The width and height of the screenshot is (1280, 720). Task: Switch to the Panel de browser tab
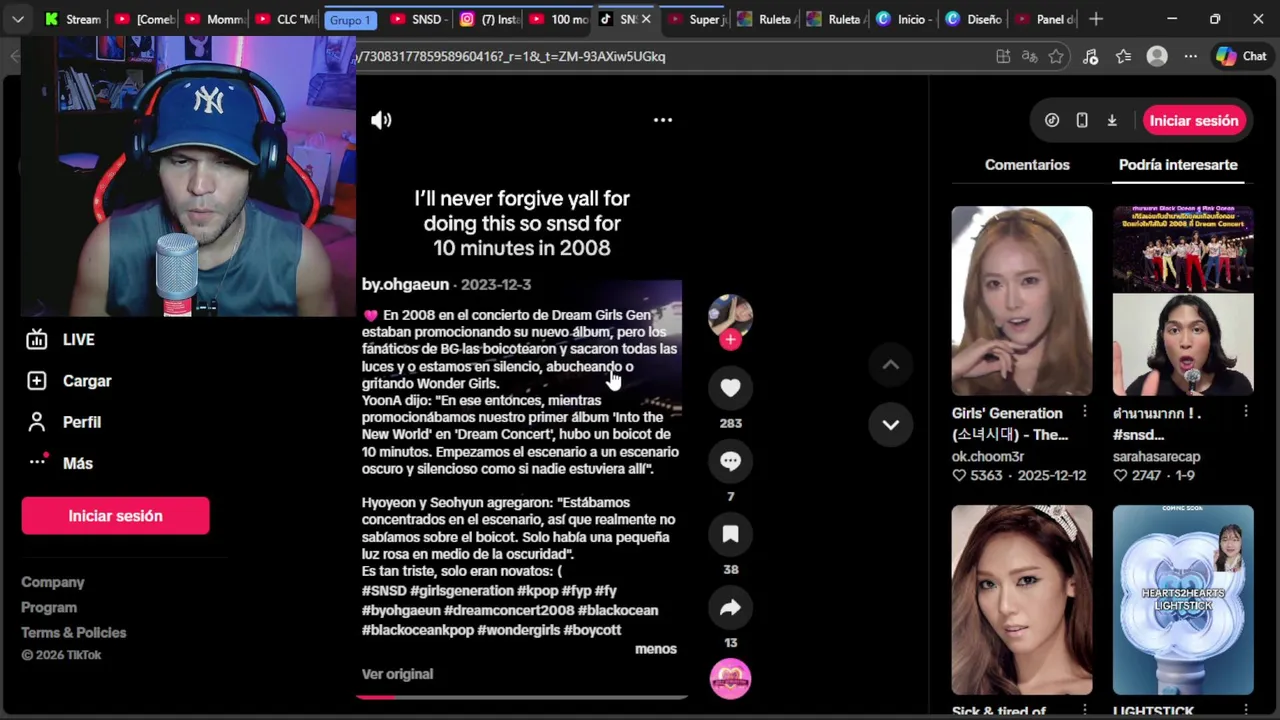(1045, 19)
